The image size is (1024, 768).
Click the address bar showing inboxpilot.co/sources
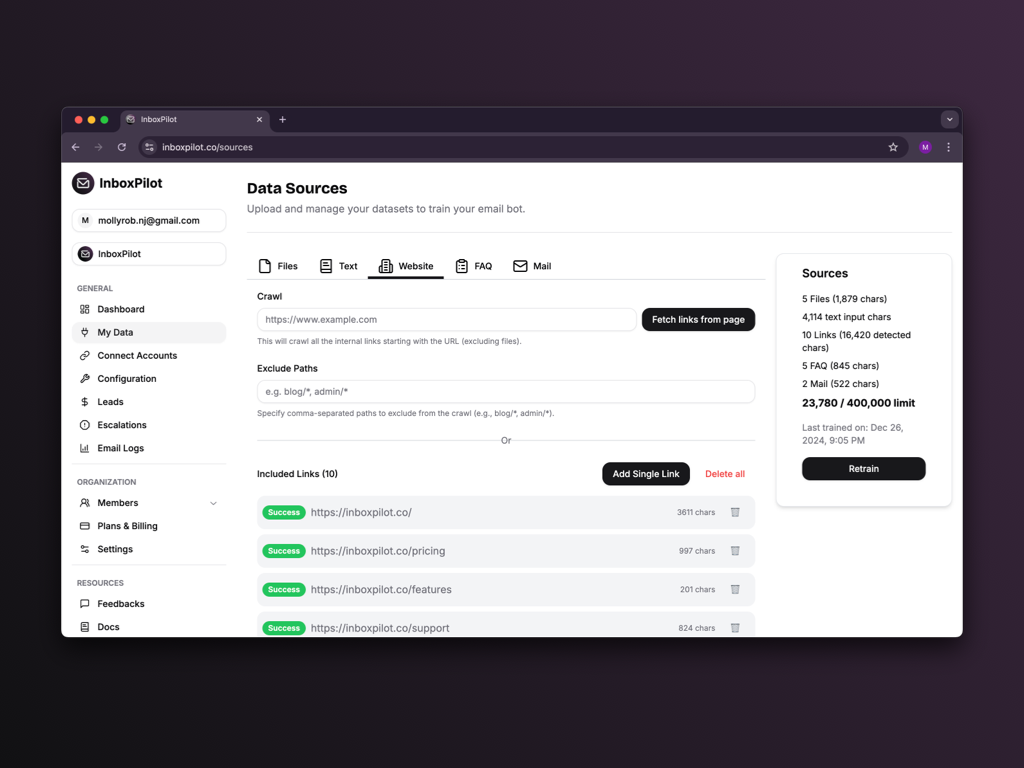coord(522,148)
